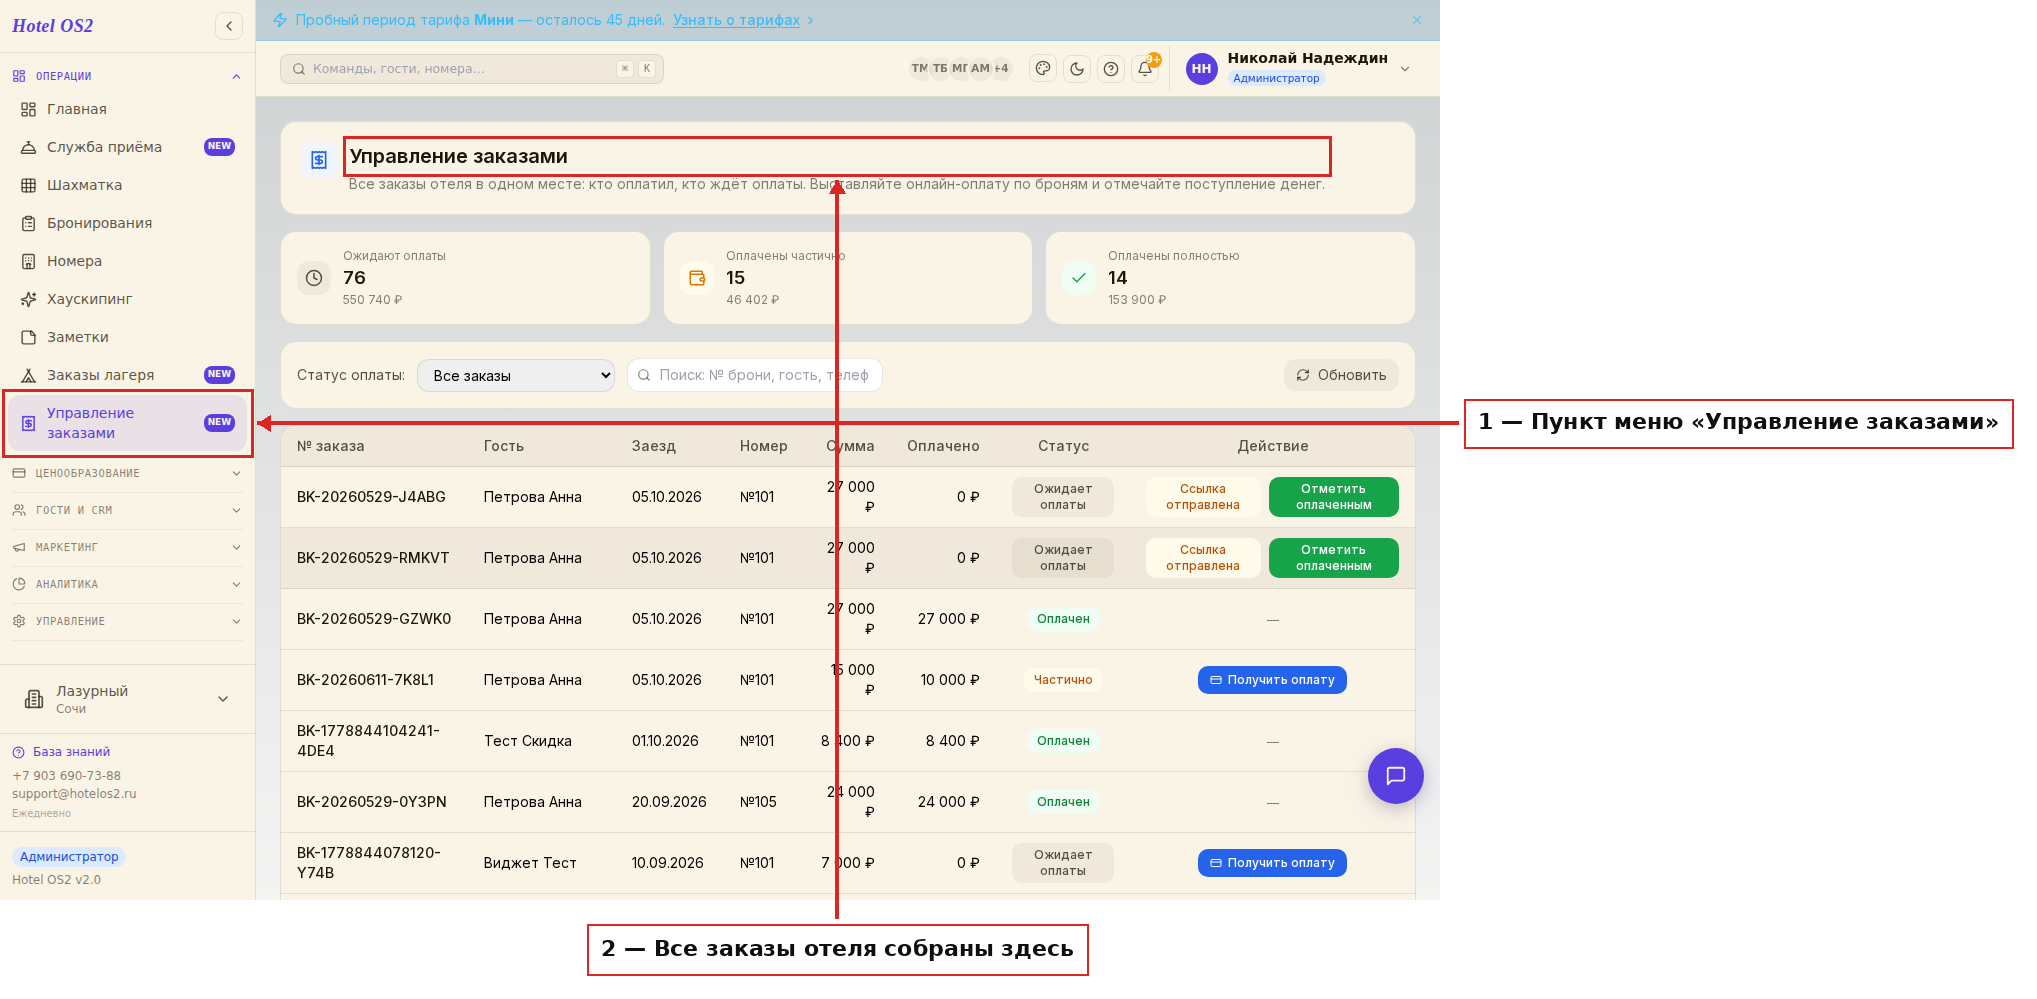Open Заметки in the sidebar

coord(127,337)
